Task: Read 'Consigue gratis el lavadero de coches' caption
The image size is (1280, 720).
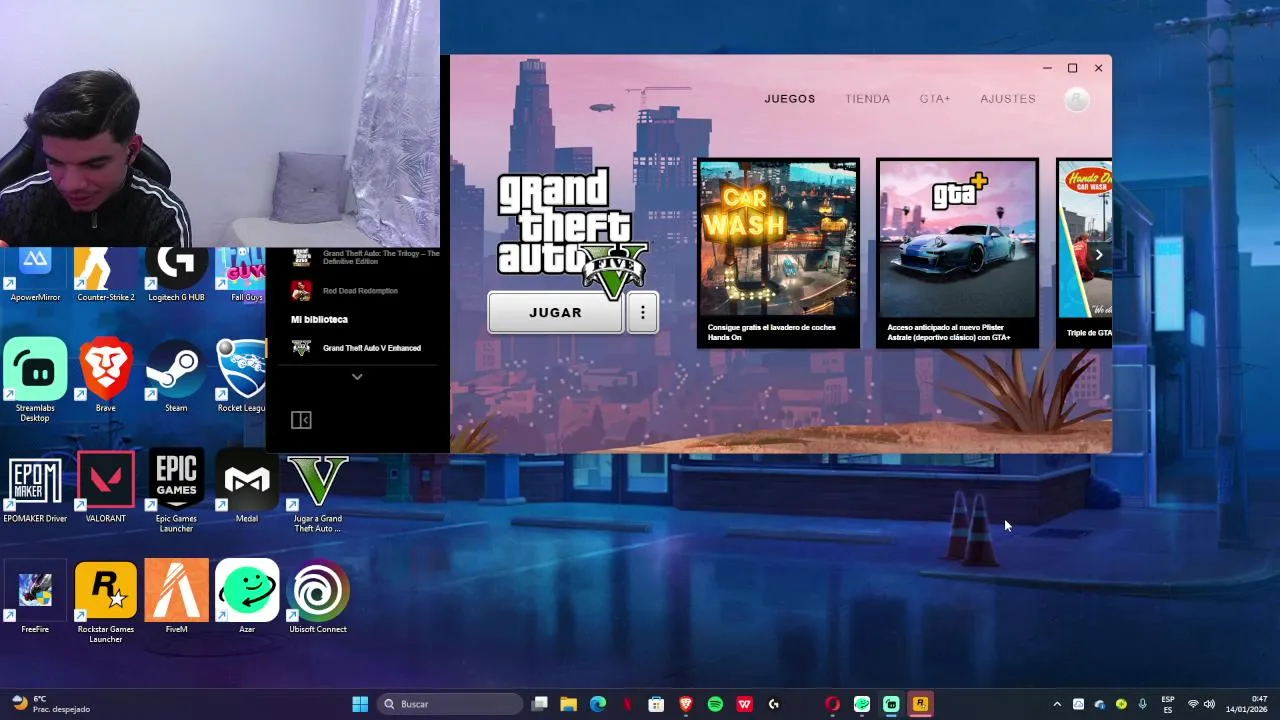Action: (771, 332)
